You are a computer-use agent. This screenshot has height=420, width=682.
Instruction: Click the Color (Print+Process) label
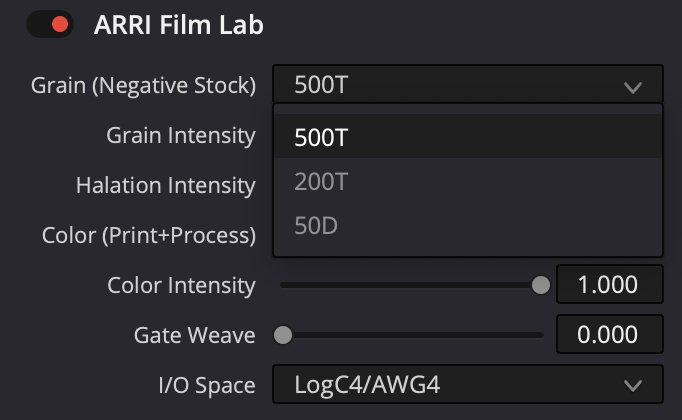pos(148,236)
